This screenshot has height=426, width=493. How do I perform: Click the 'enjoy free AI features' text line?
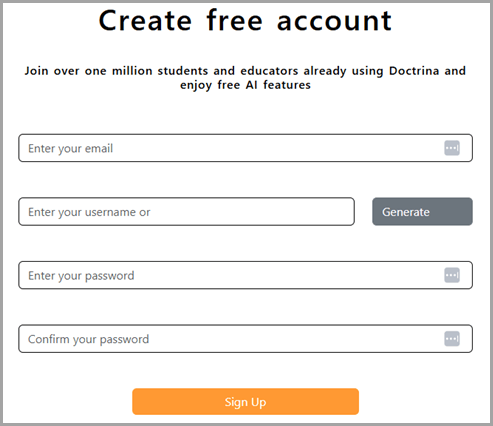[x=245, y=85]
